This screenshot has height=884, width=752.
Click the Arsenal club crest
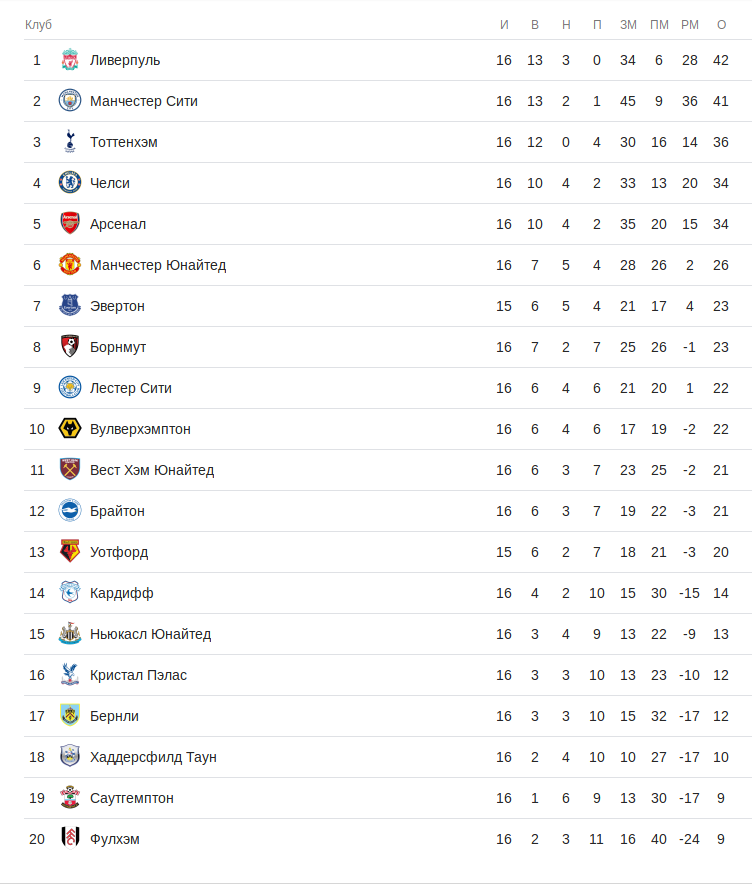click(69, 224)
